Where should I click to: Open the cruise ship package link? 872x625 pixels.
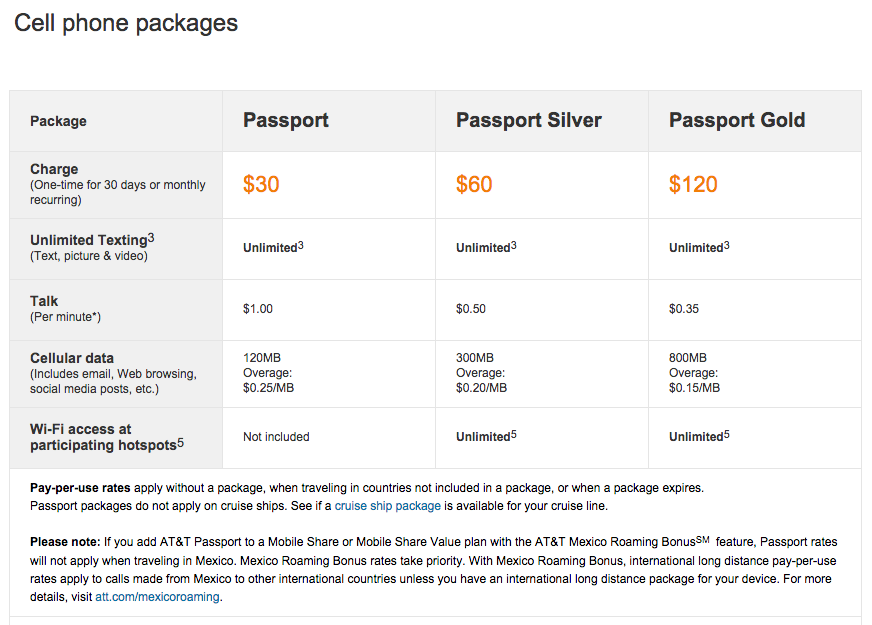[388, 506]
